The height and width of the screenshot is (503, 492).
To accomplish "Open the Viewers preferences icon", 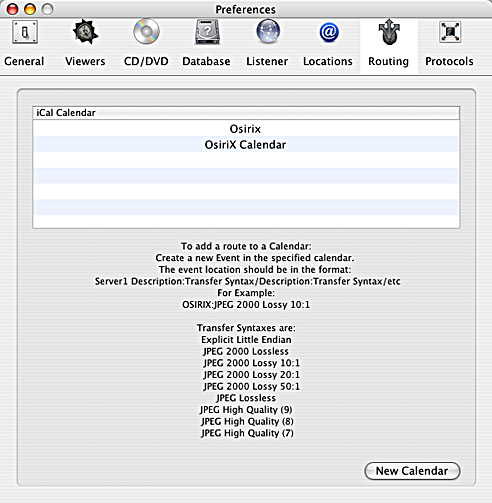I will [85, 32].
